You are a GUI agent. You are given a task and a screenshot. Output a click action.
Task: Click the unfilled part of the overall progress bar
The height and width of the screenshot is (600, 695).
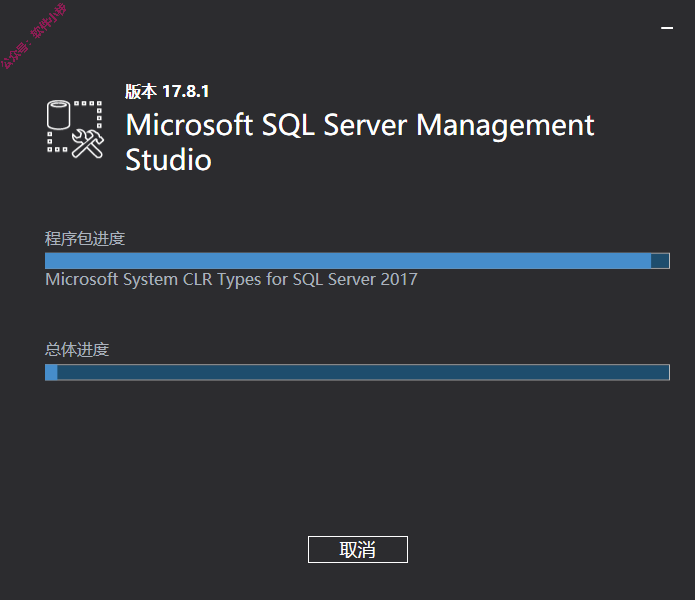[363, 372]
